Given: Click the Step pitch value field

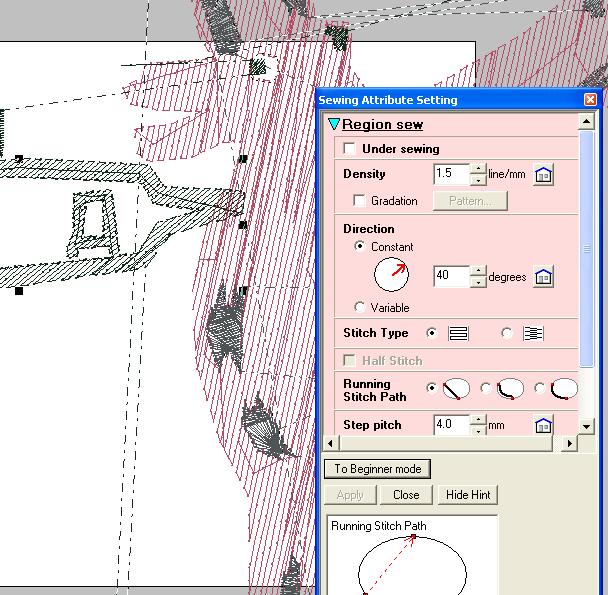Looking at the screenshot, I should click(451, 425).
